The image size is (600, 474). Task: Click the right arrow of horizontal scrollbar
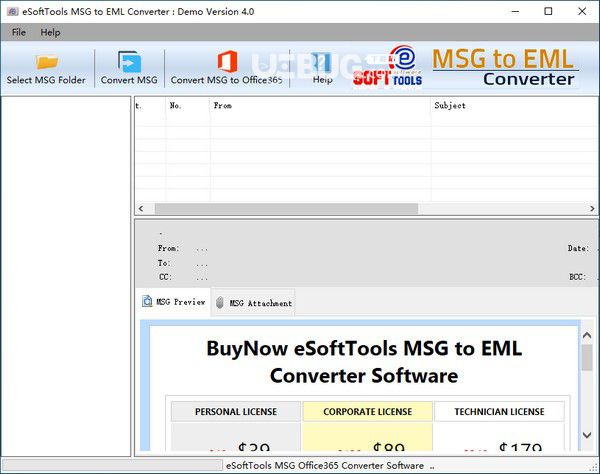point(592,208)
